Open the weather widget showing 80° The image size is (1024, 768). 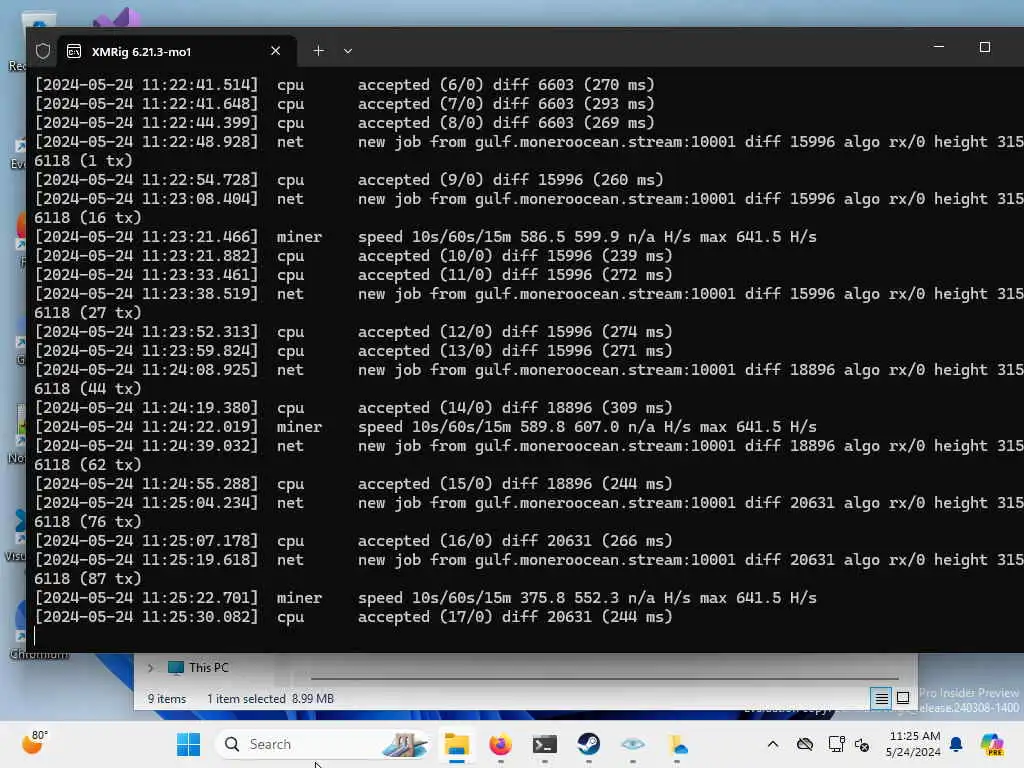pyautogui.click(x=34, y=743)
